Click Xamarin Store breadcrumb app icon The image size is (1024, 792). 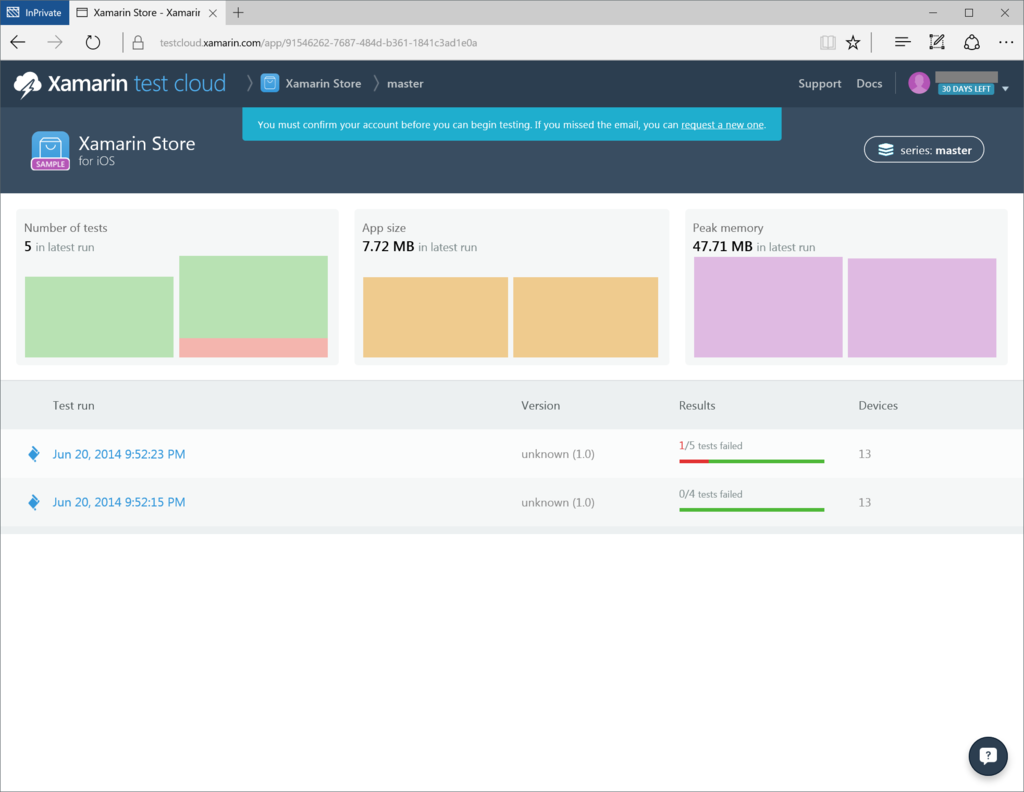pos(270,83)
